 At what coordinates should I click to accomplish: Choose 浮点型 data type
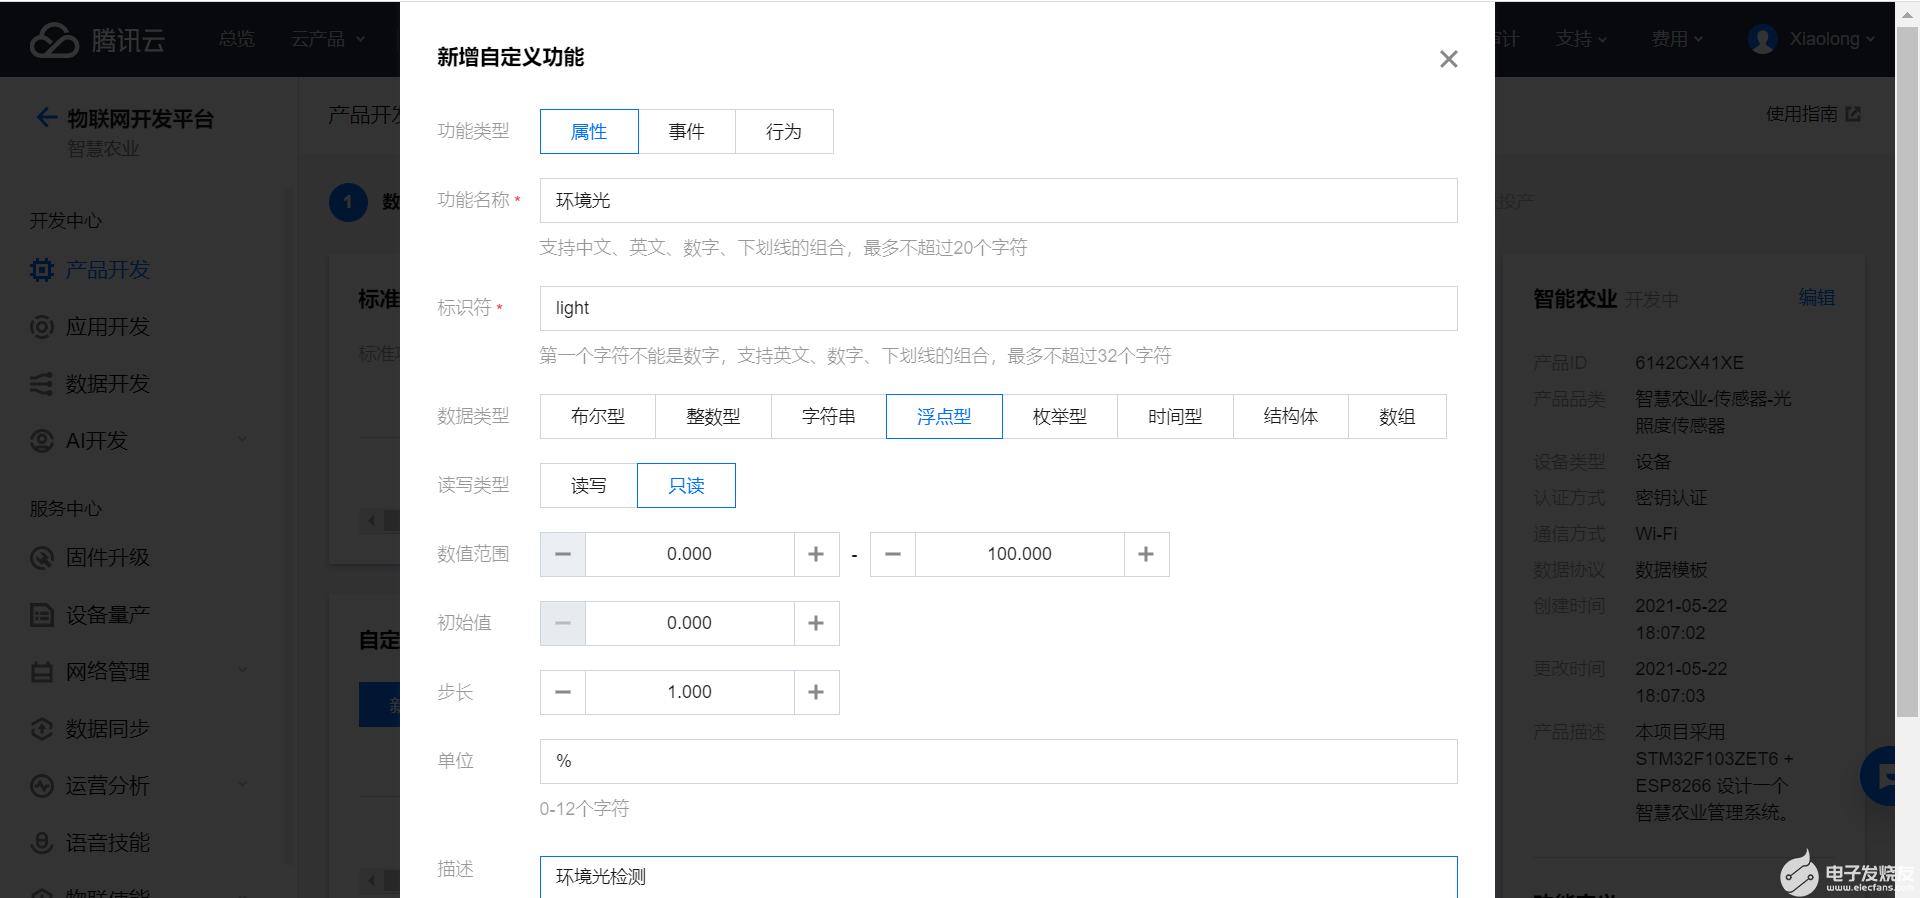[944, 416]
